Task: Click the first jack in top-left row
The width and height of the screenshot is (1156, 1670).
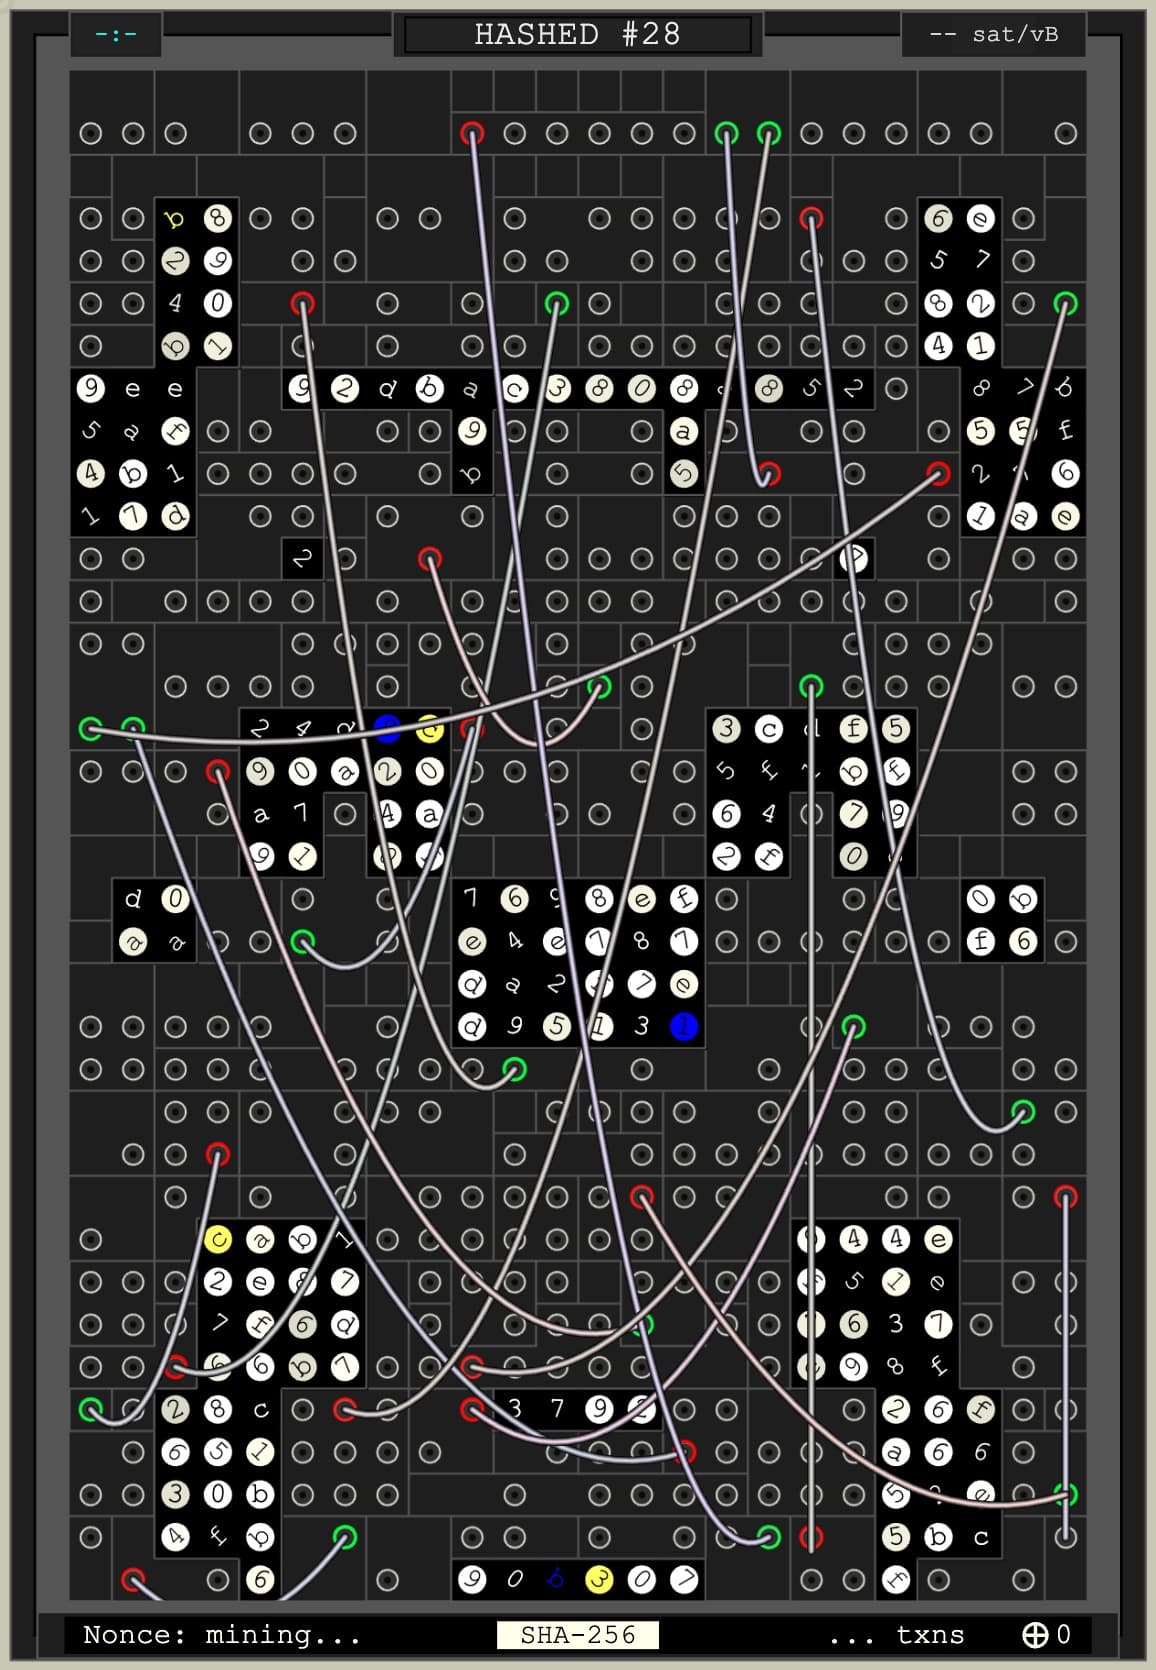Action: point(91,133)
